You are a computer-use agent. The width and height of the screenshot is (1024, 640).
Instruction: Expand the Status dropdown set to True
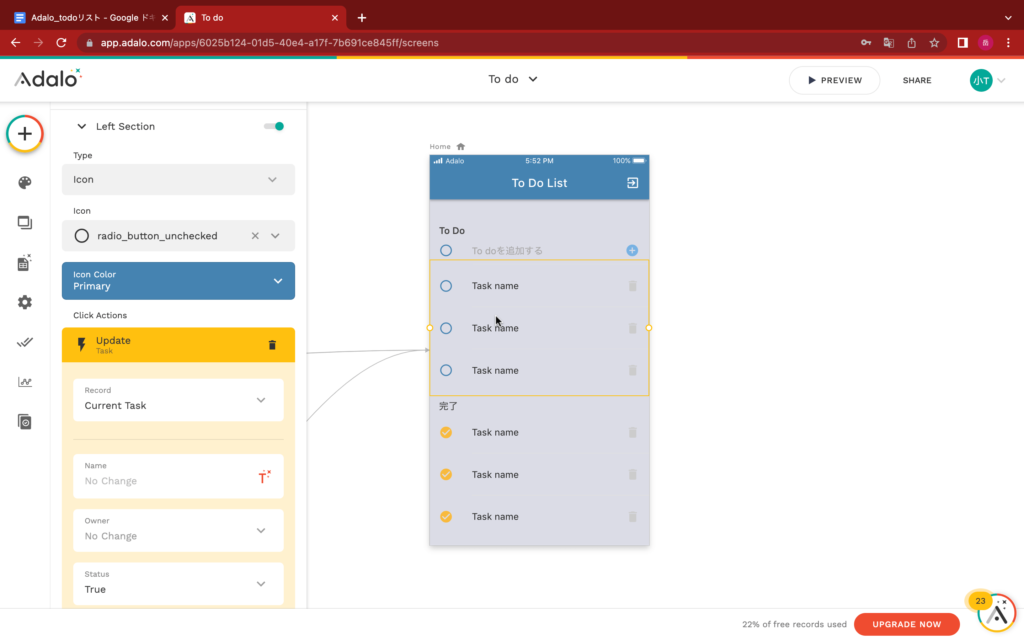178,583
